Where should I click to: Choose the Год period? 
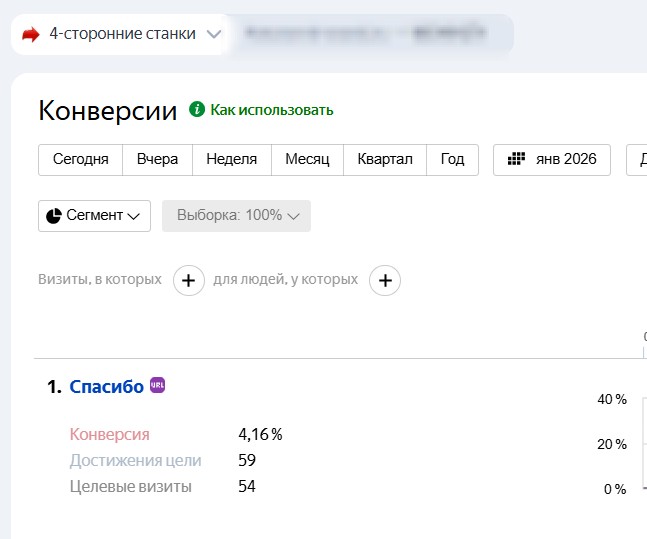click(452, 160)
